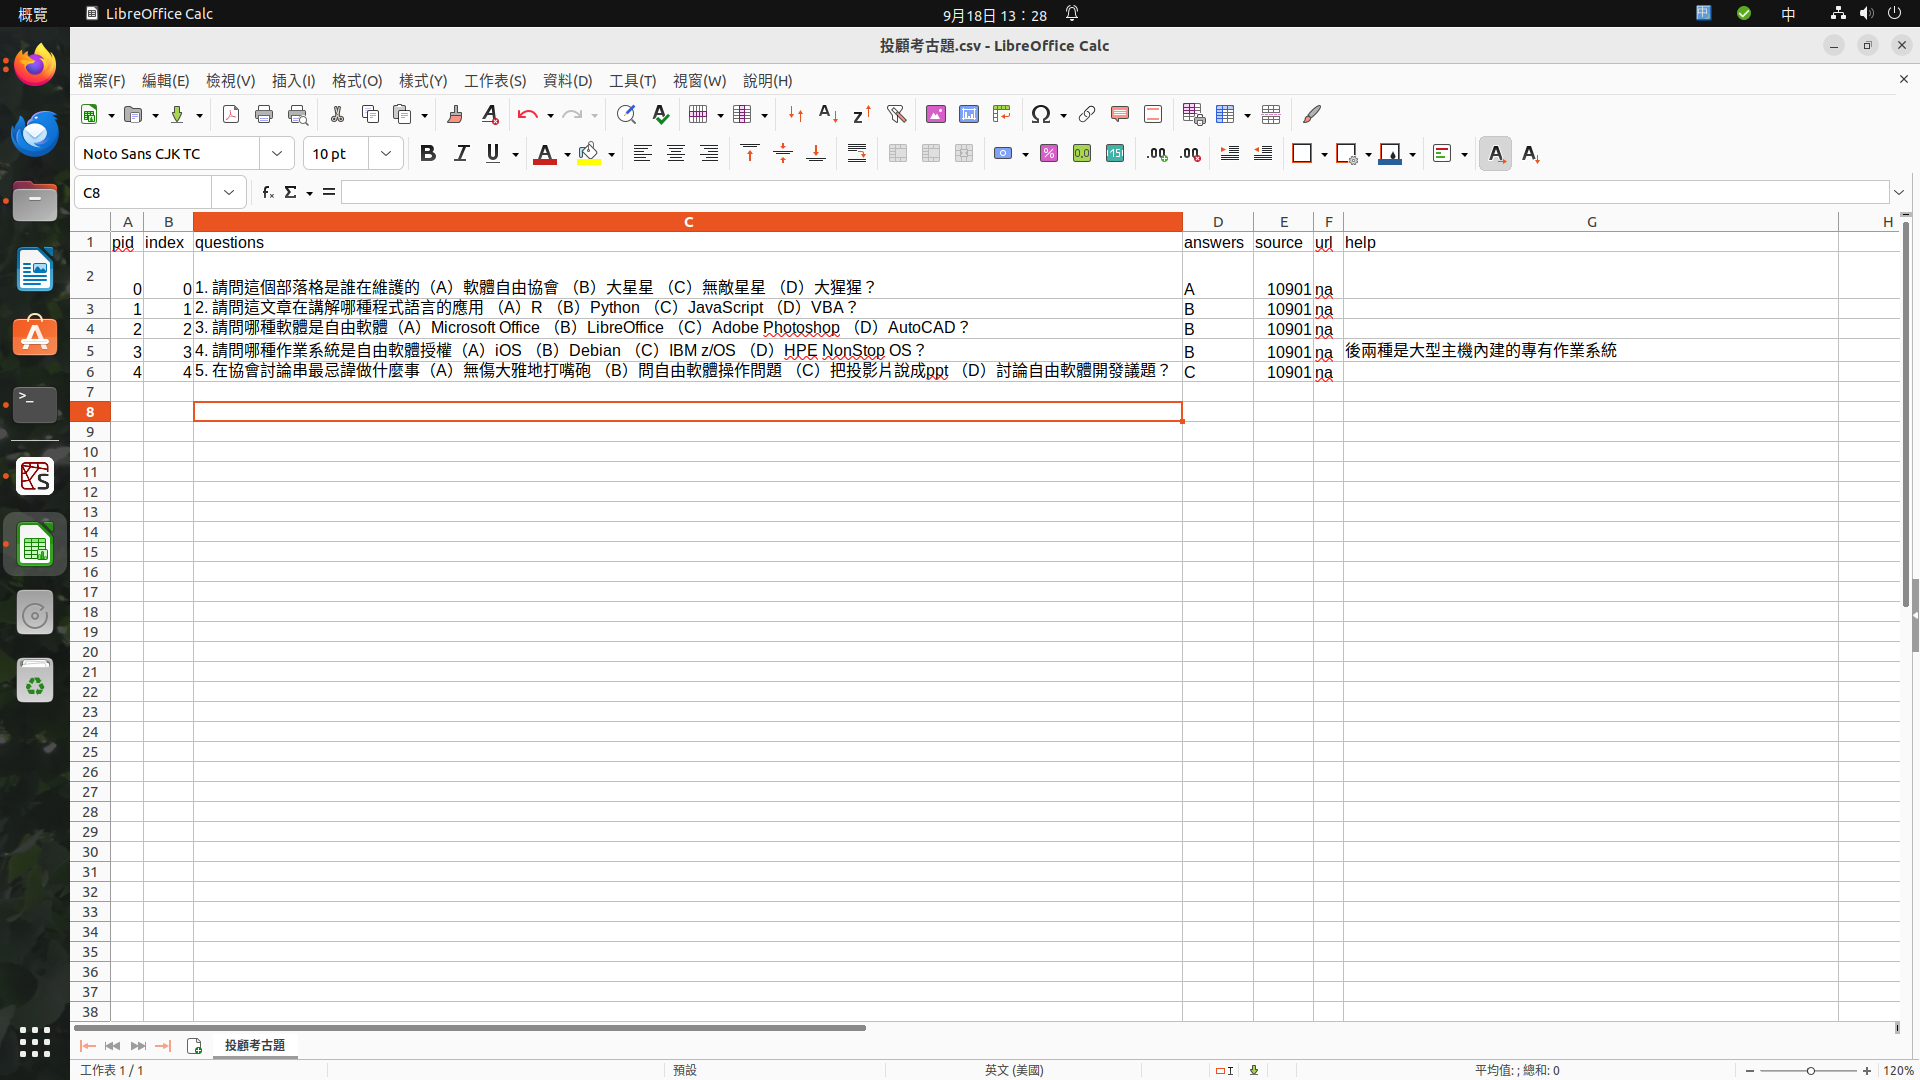Toggle Italic formatting

461,153
